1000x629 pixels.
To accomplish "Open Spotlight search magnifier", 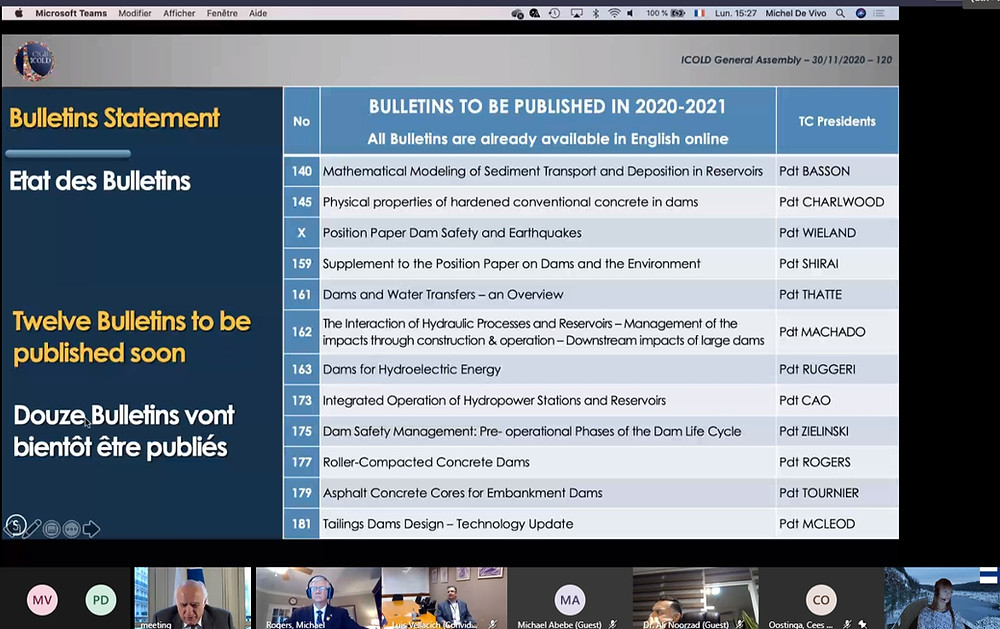I will click(x=841, y=13).
